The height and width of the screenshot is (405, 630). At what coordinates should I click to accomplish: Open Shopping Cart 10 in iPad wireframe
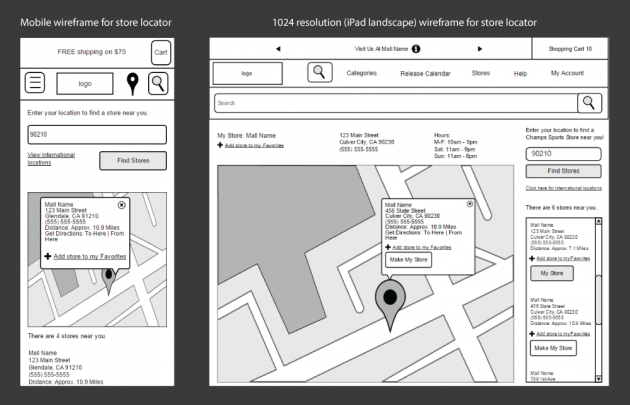pos(570,49)
